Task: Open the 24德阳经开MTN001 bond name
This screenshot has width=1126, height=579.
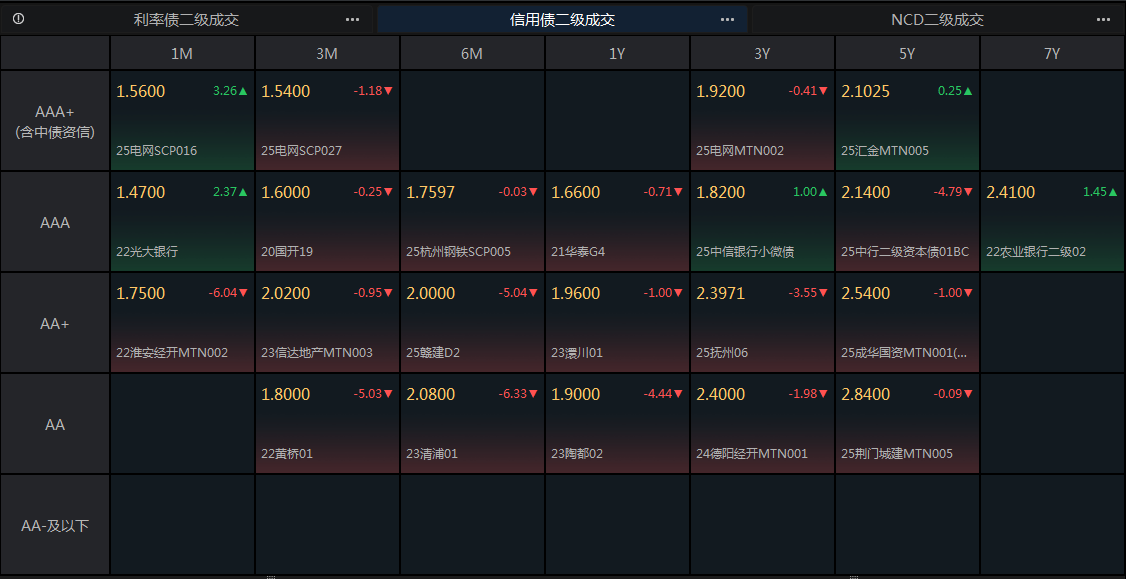Action: tap(751, 454)
